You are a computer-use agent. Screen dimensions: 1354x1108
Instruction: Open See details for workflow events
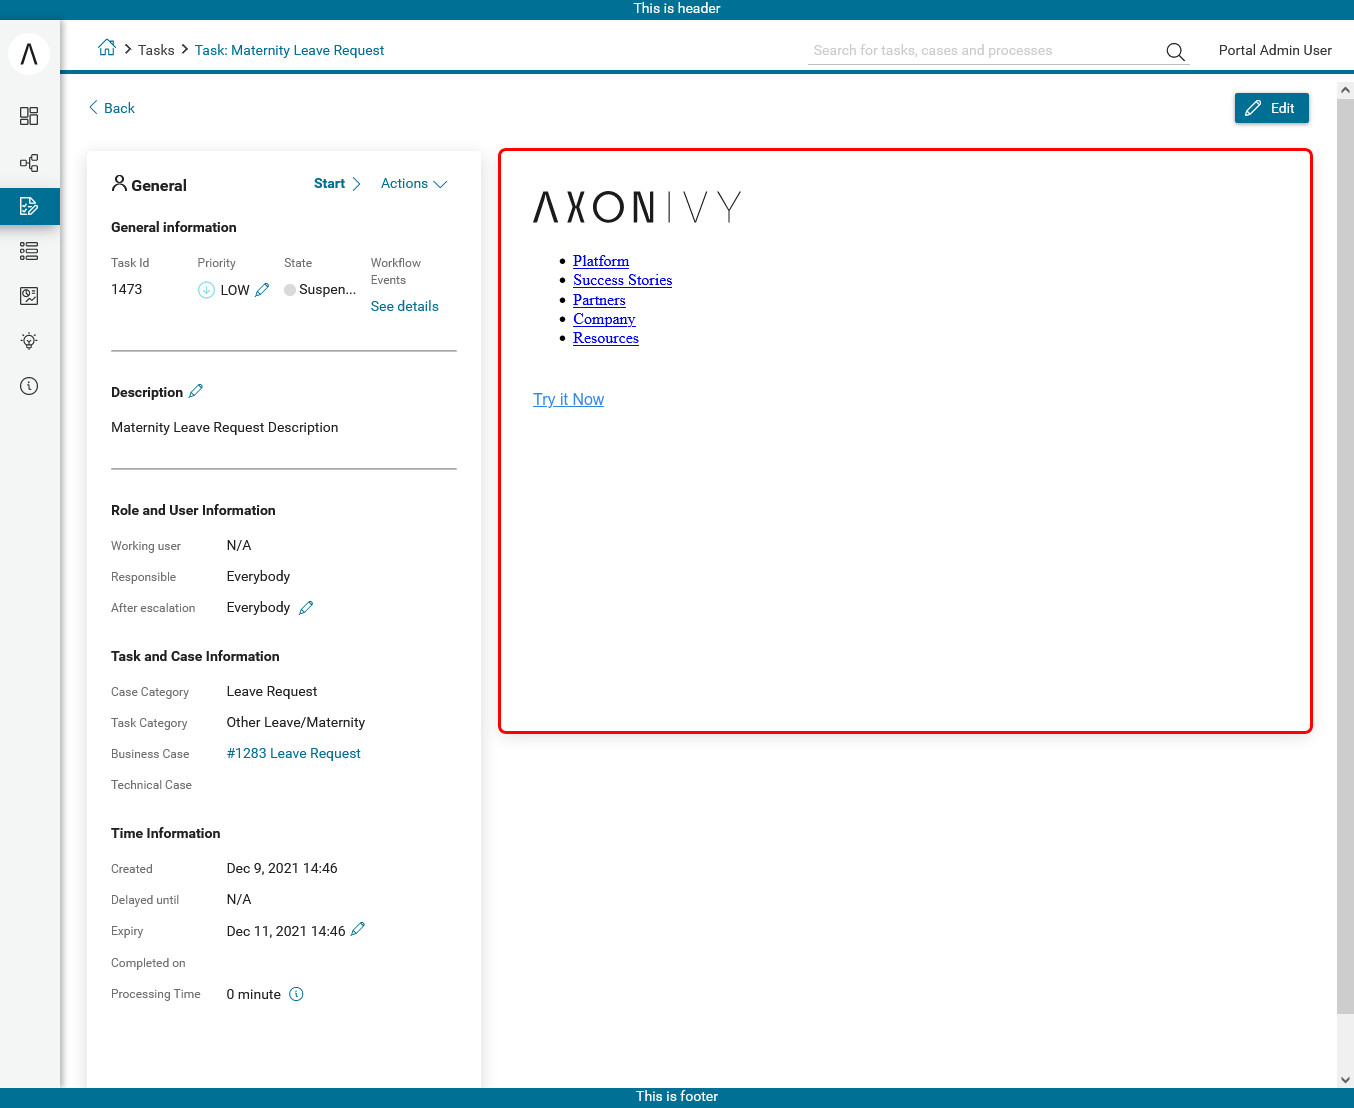tap(404, 306)
